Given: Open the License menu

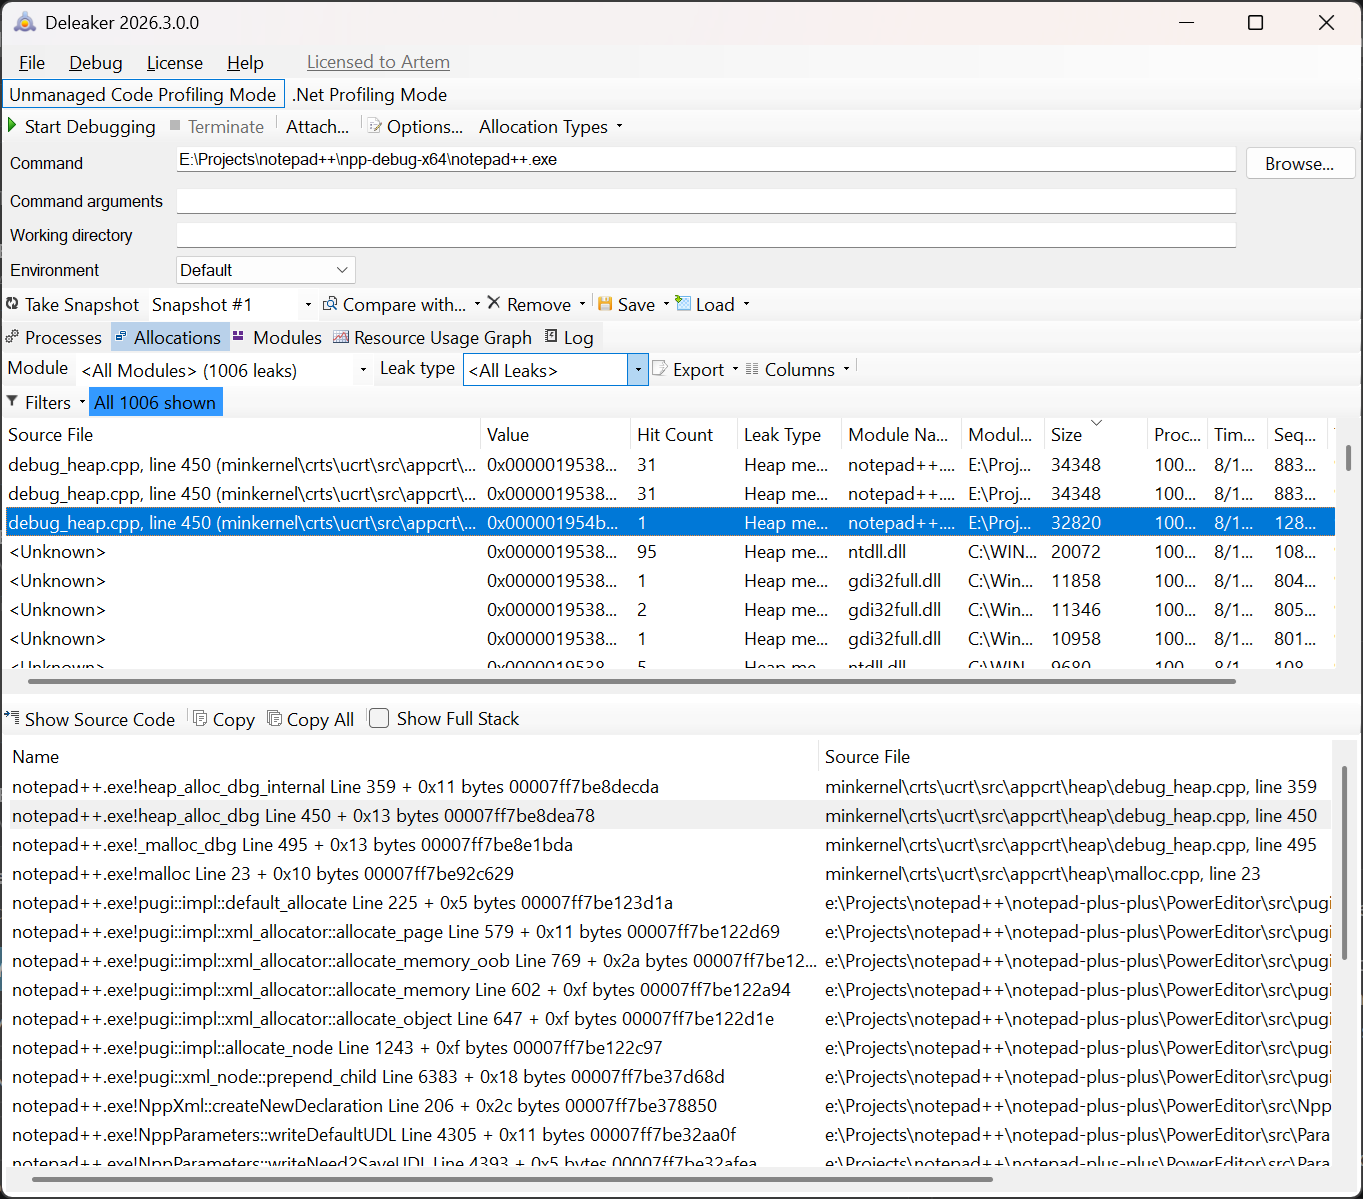Looking at the screenshot, I should (175, 62).
